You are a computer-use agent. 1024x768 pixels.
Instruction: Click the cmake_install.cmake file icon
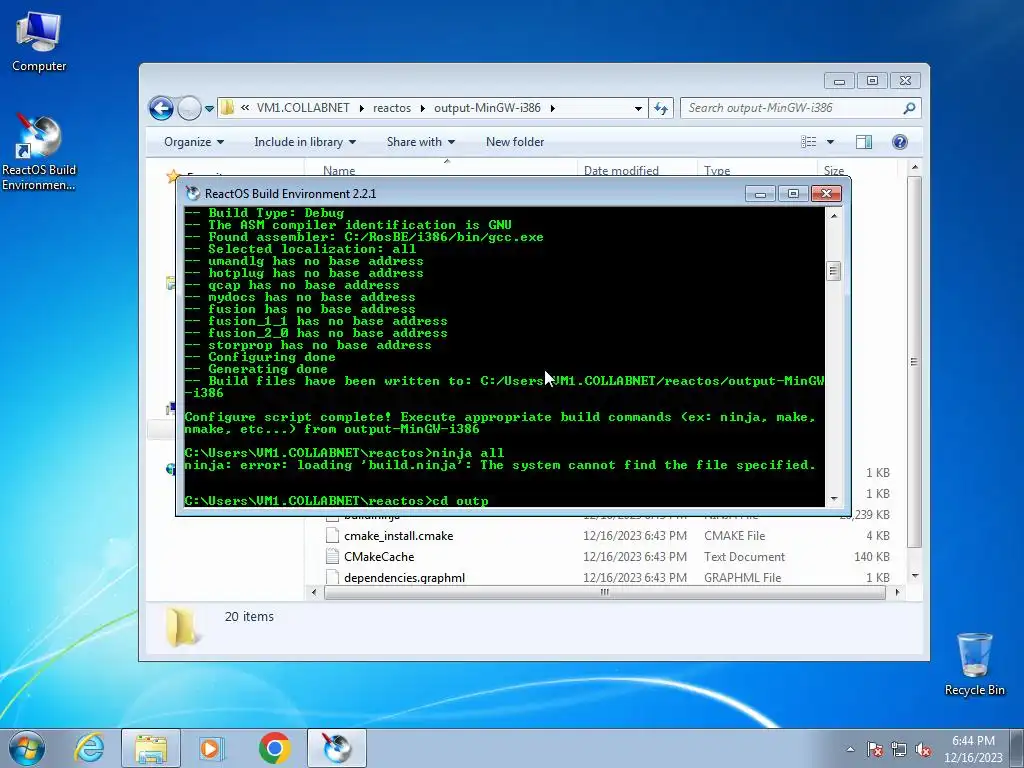[332, 536]
